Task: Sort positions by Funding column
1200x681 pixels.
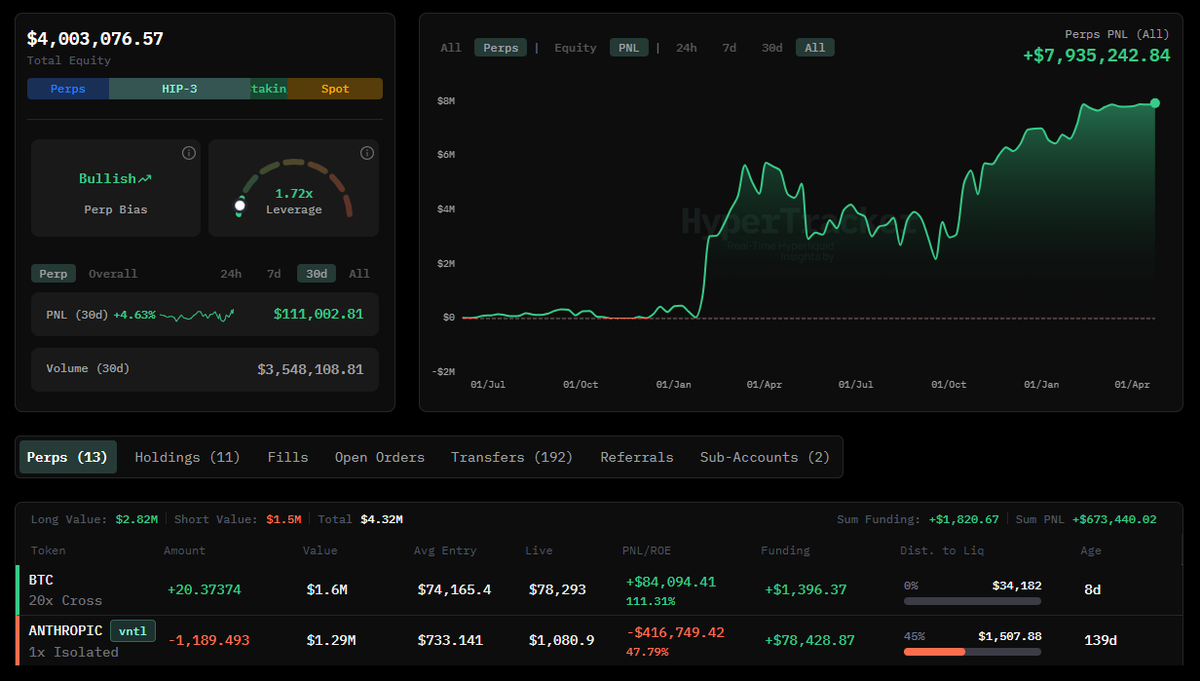Action: click(785, 550)
